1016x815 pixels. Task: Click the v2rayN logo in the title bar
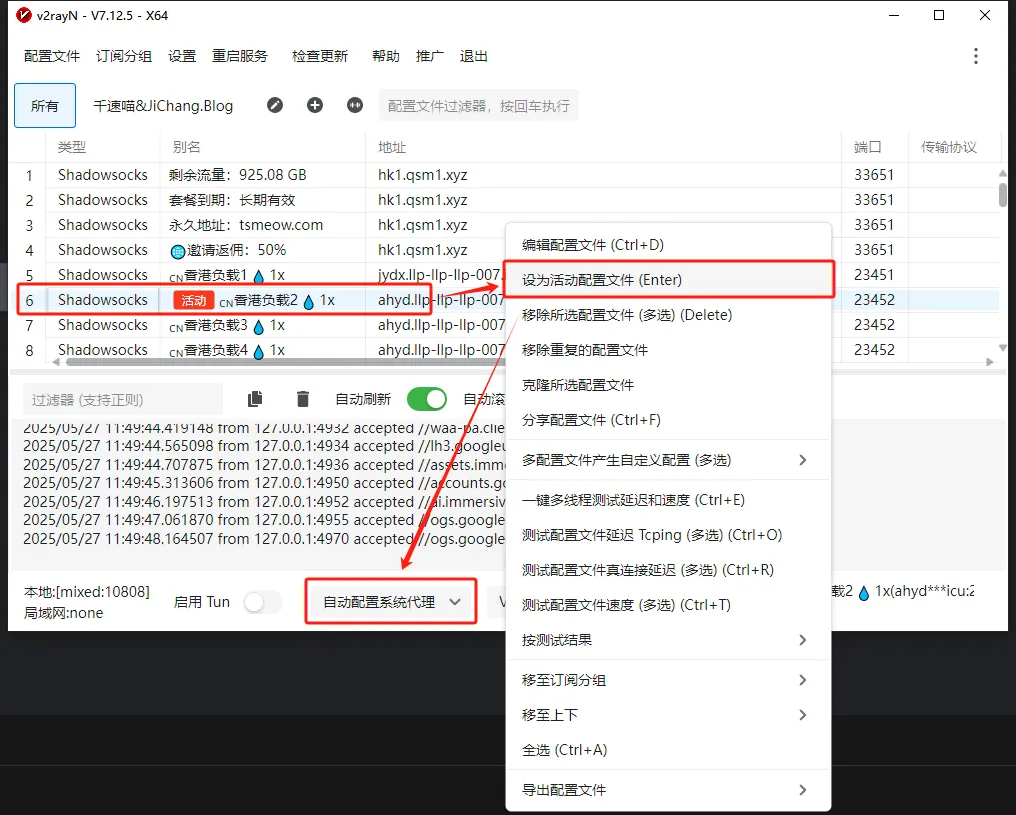click(x=24, y=16)
